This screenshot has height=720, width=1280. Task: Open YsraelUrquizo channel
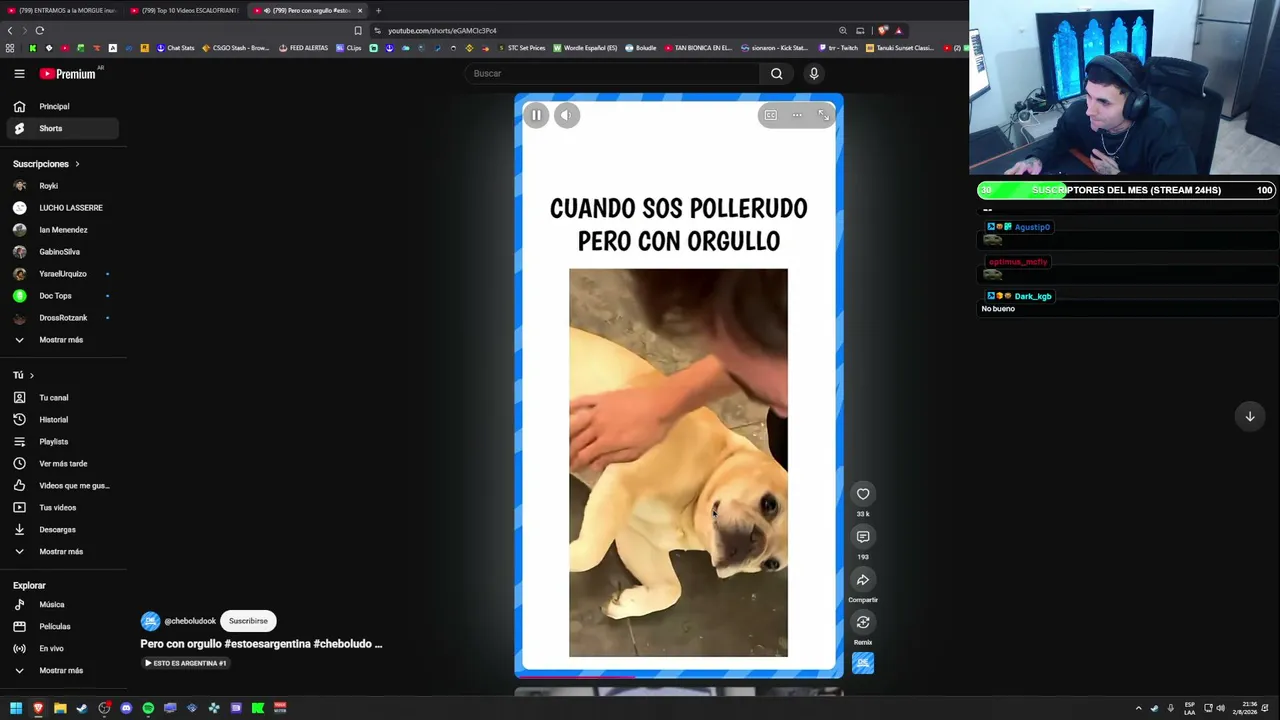(x=62, y=274)
